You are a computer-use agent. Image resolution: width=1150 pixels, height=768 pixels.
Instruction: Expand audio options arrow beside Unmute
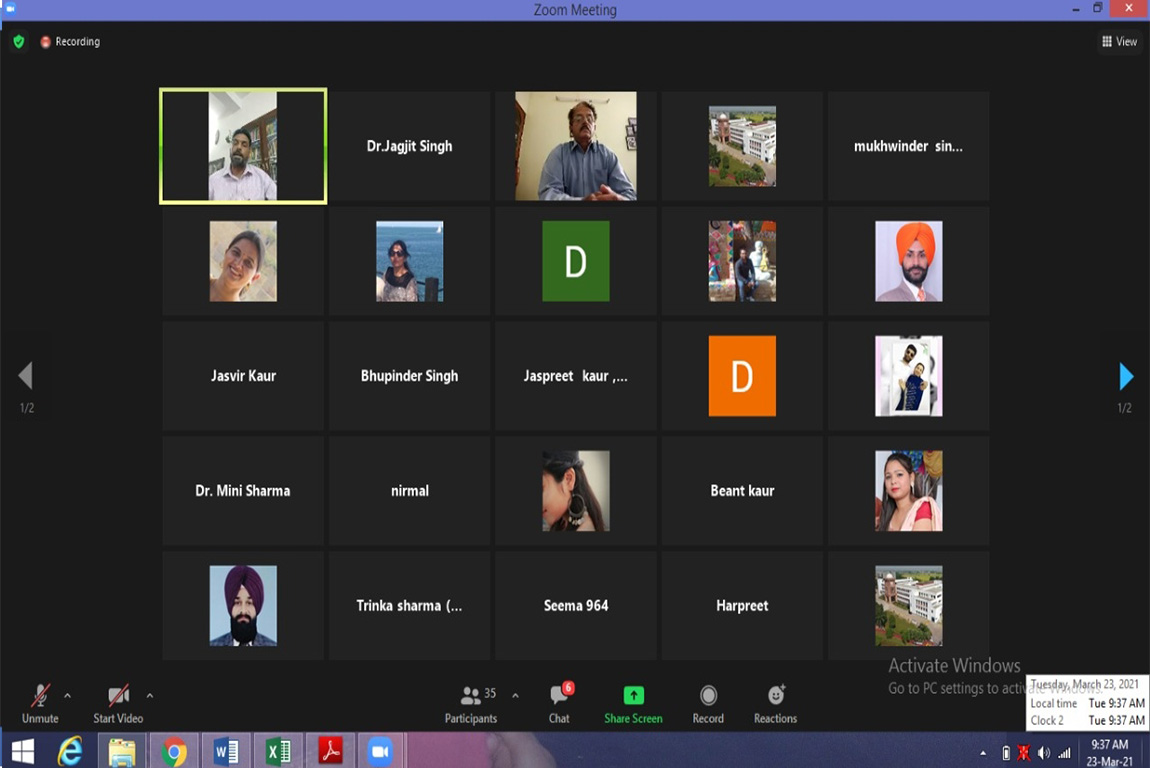[x=67, y=695]
